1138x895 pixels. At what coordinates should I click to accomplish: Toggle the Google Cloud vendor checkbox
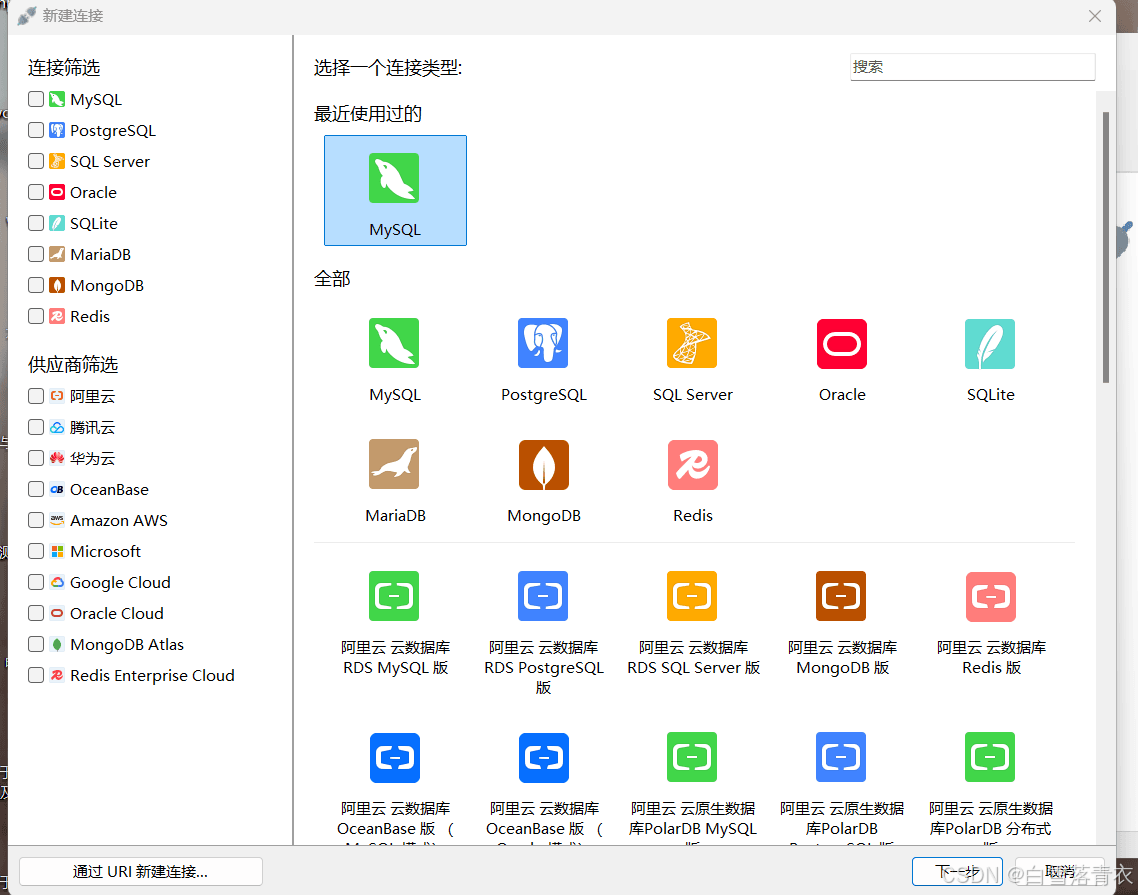click(36, 583)
